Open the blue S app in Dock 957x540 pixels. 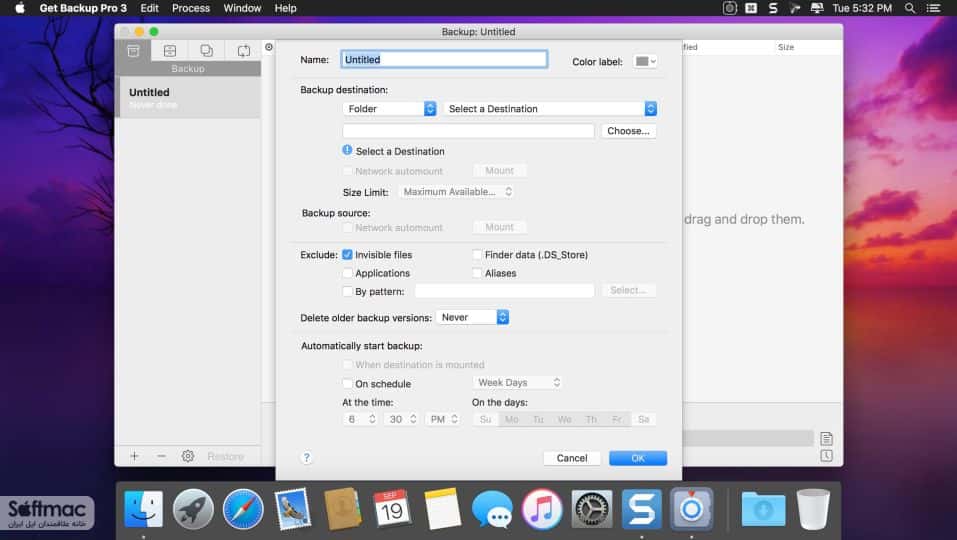pyautogui.click(x=641, y=509)
